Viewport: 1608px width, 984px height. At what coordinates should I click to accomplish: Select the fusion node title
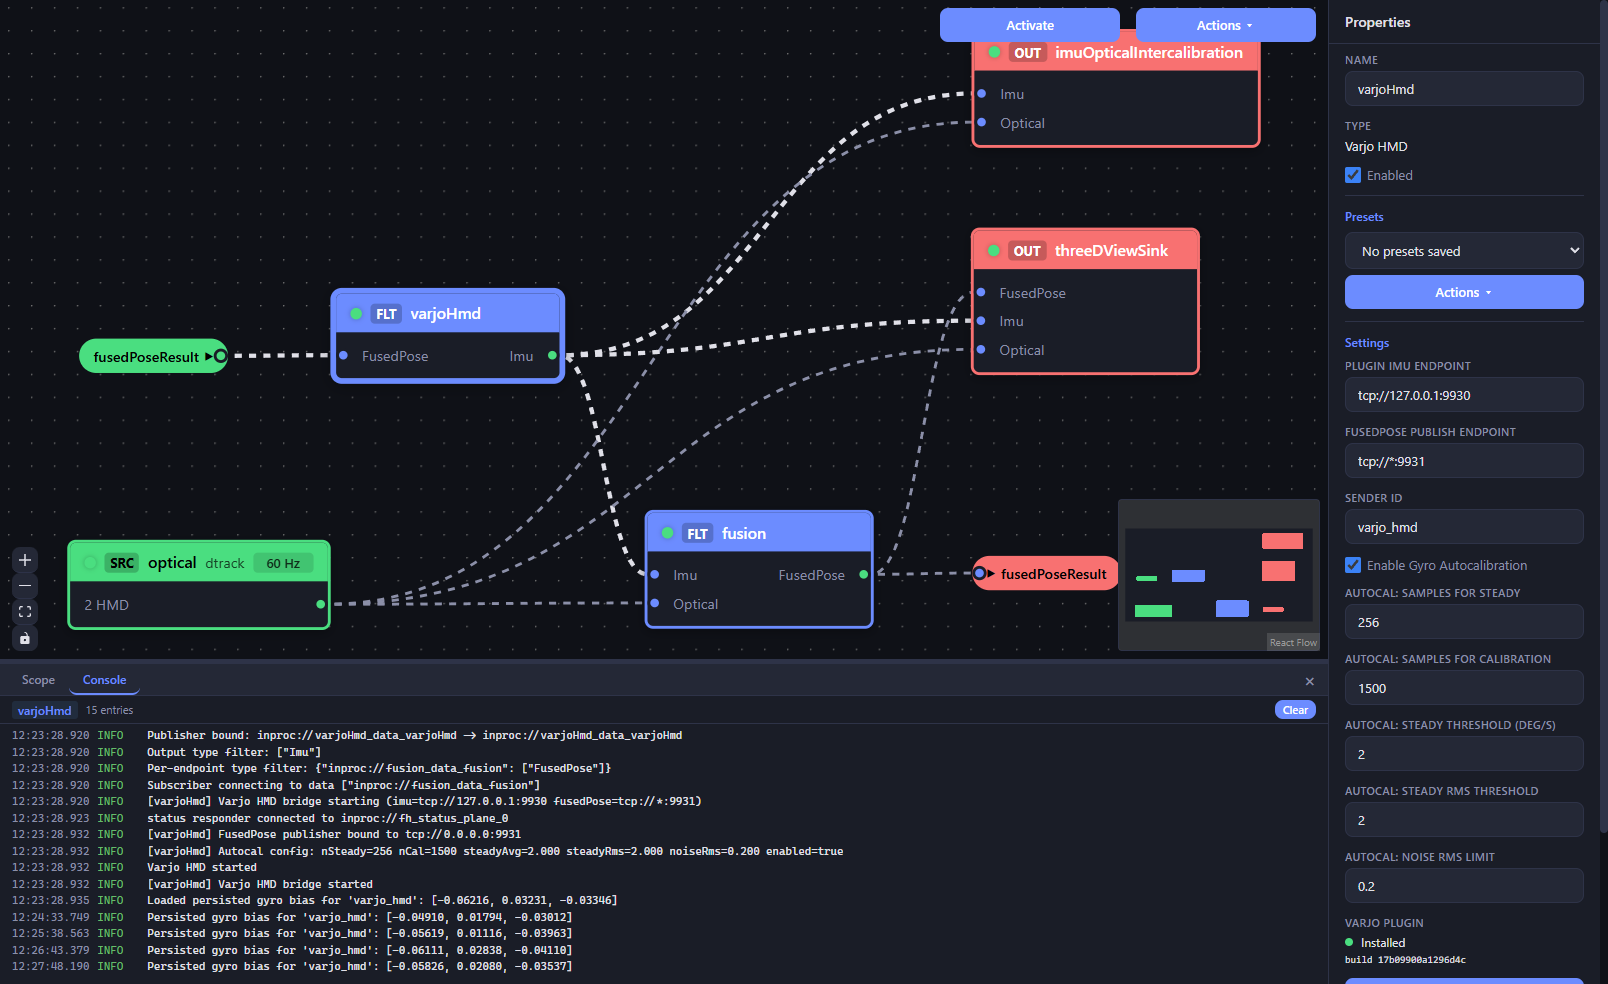click(x=744, y=534)
